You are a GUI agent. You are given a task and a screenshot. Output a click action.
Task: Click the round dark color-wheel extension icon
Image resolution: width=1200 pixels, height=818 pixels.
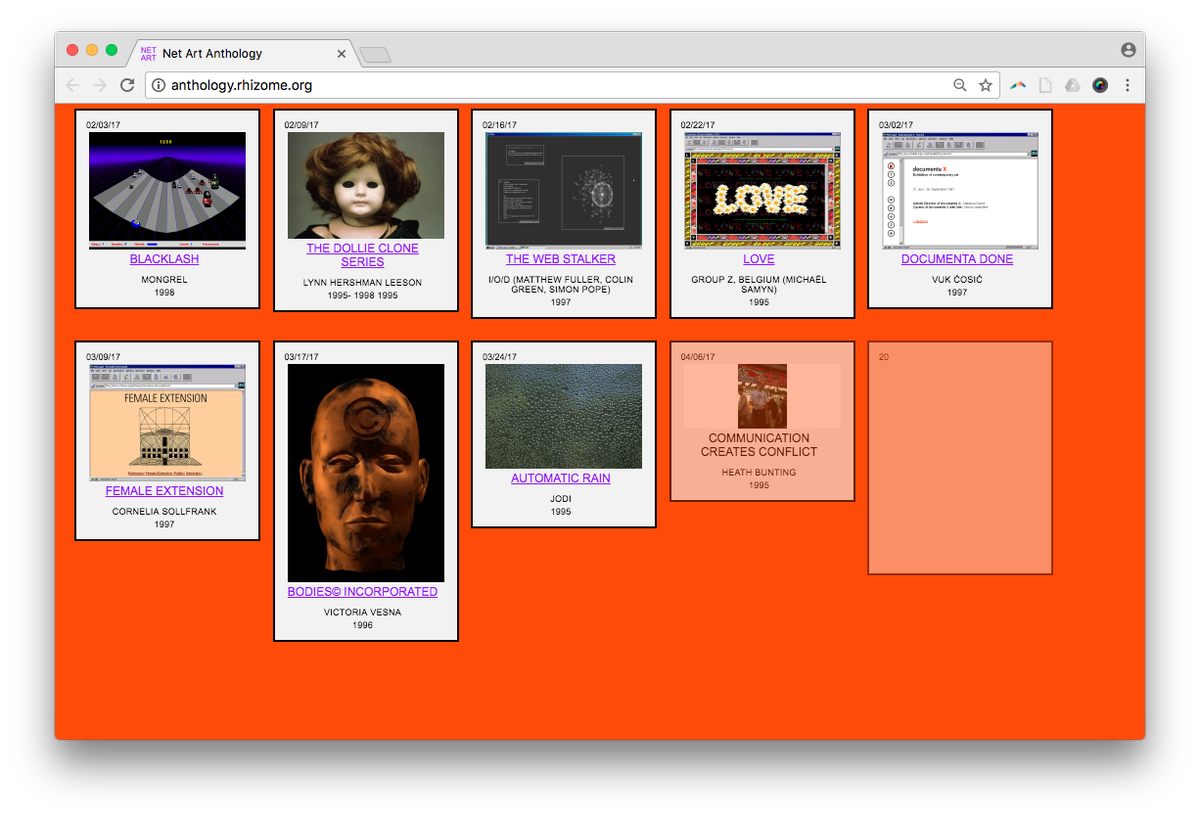coord(1100,85)
